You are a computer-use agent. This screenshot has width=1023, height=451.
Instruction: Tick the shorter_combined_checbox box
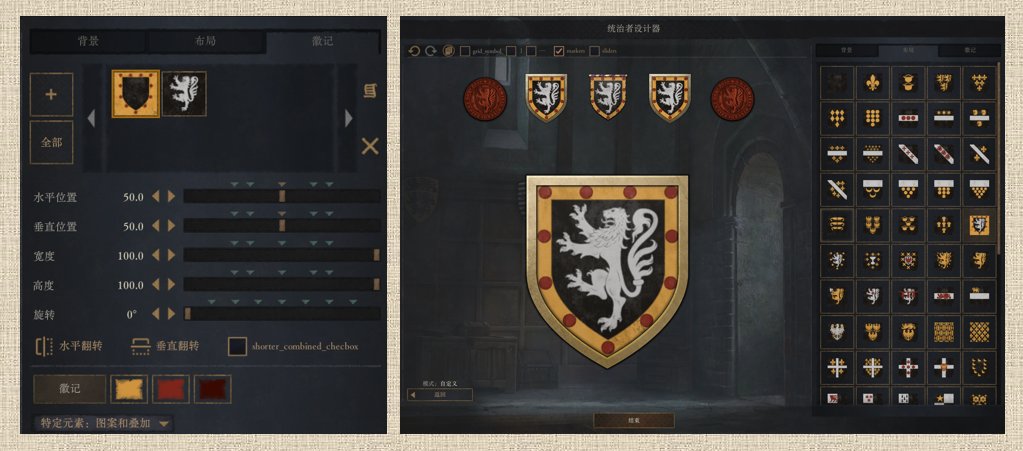(x=237, y=346)
